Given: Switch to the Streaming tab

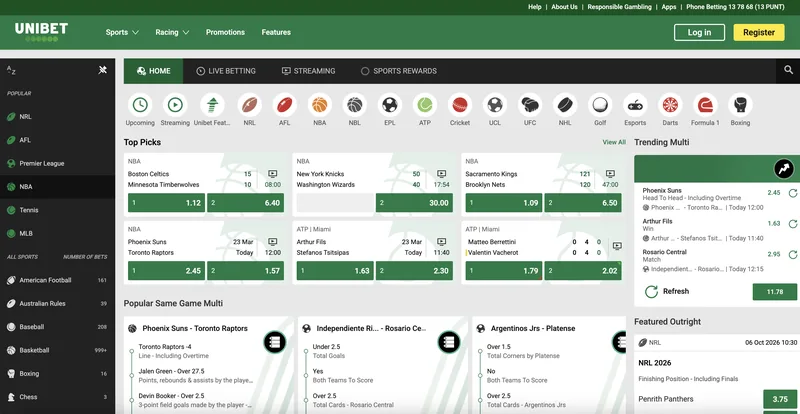Looking at the screenshot, I should point(309,71).
